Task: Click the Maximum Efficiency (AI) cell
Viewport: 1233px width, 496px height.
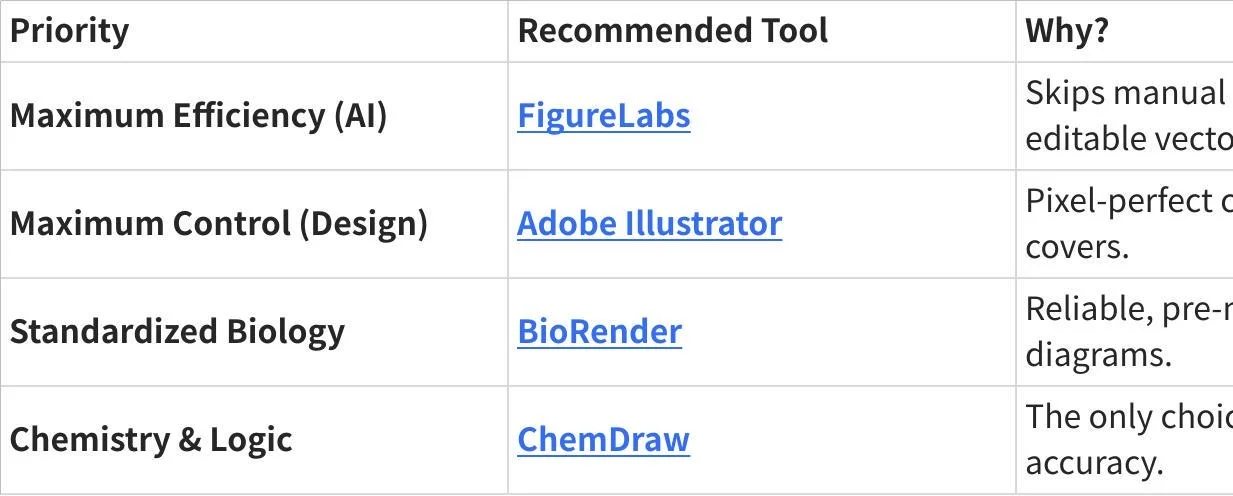Action: 198,116
